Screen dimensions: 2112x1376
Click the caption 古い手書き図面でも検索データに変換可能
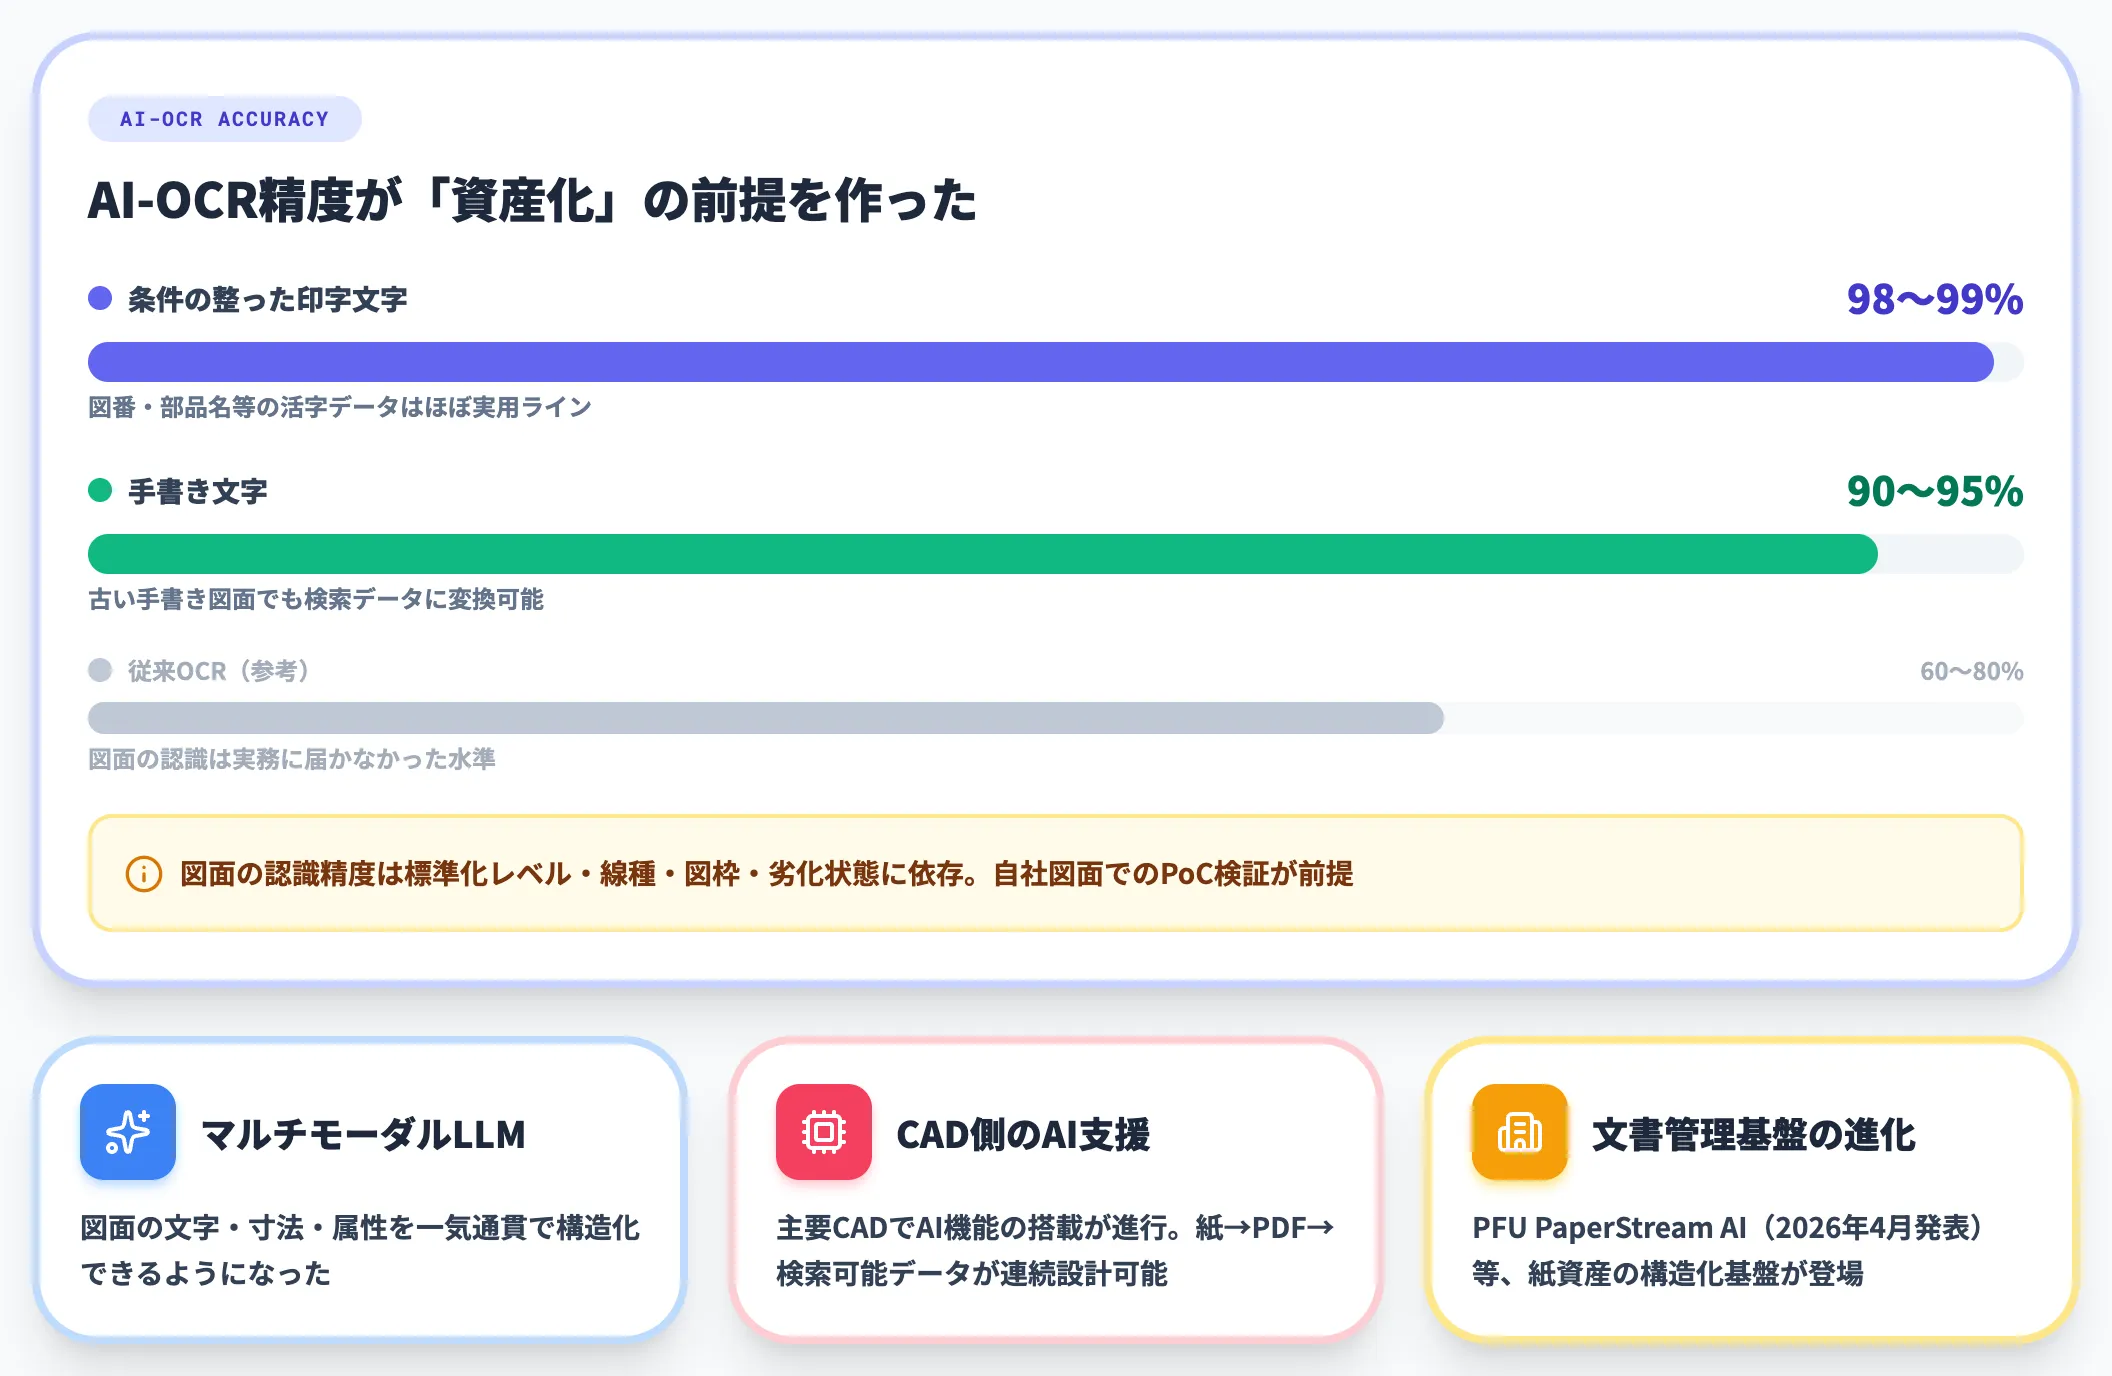(x=316, y=599)
